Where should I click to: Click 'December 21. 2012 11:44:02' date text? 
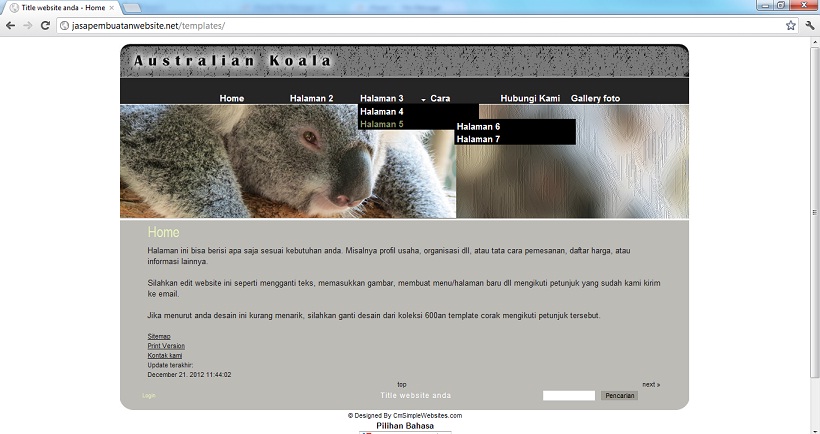[189, 374]
